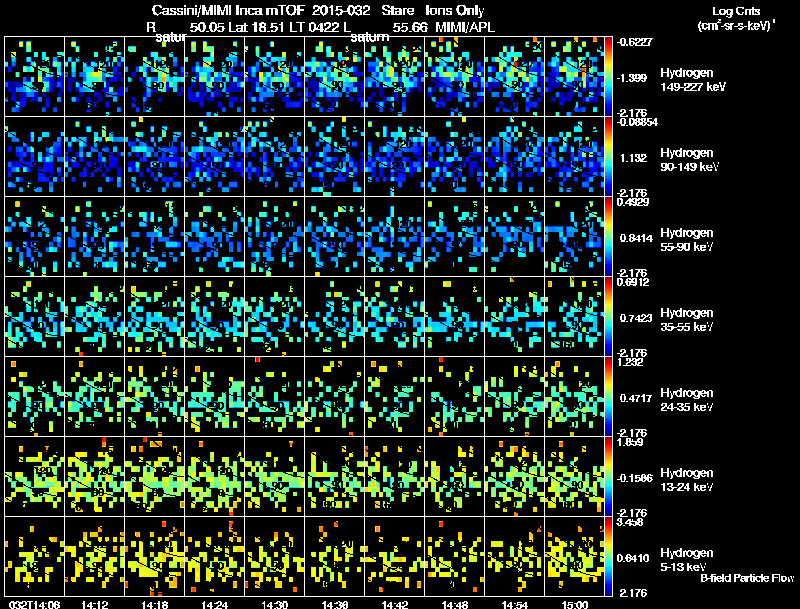Open the 24-35 keV image panel at 14:30
800x609 pixels.
[274, 397]
